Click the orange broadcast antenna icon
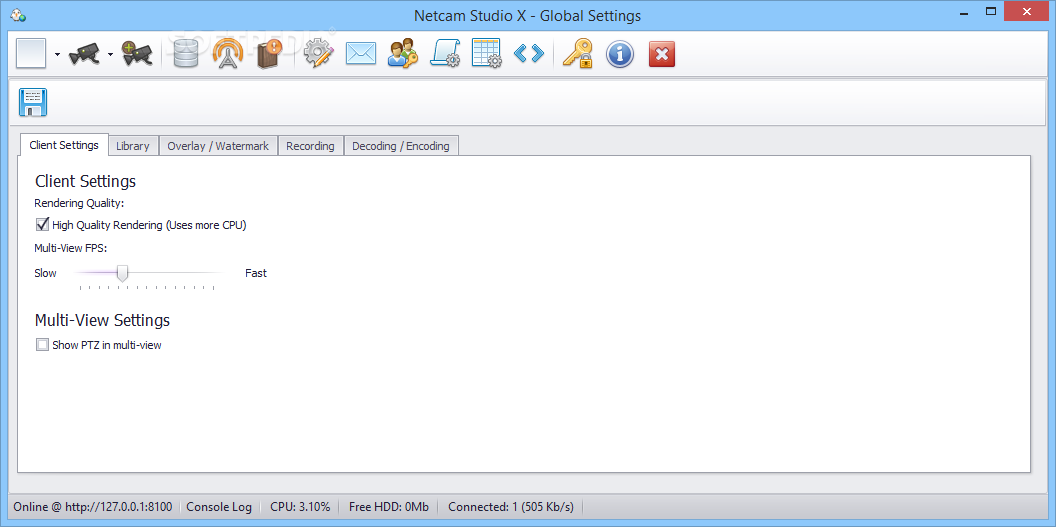The height and width of the screenshot is (527, 1056). click(228, 53)
